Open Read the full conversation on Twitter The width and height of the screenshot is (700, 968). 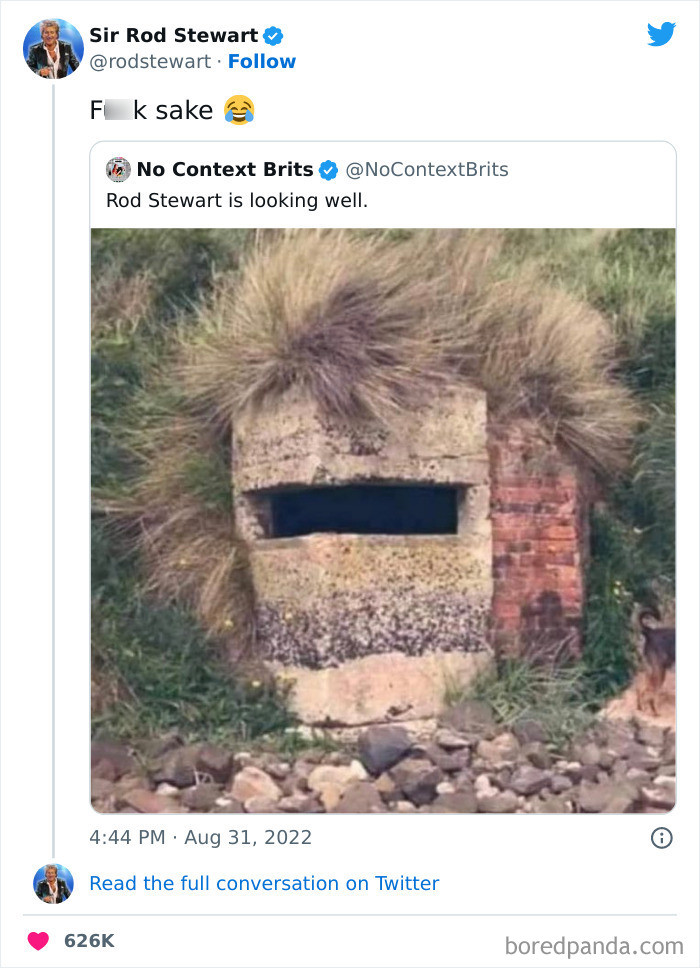[264, 883]
